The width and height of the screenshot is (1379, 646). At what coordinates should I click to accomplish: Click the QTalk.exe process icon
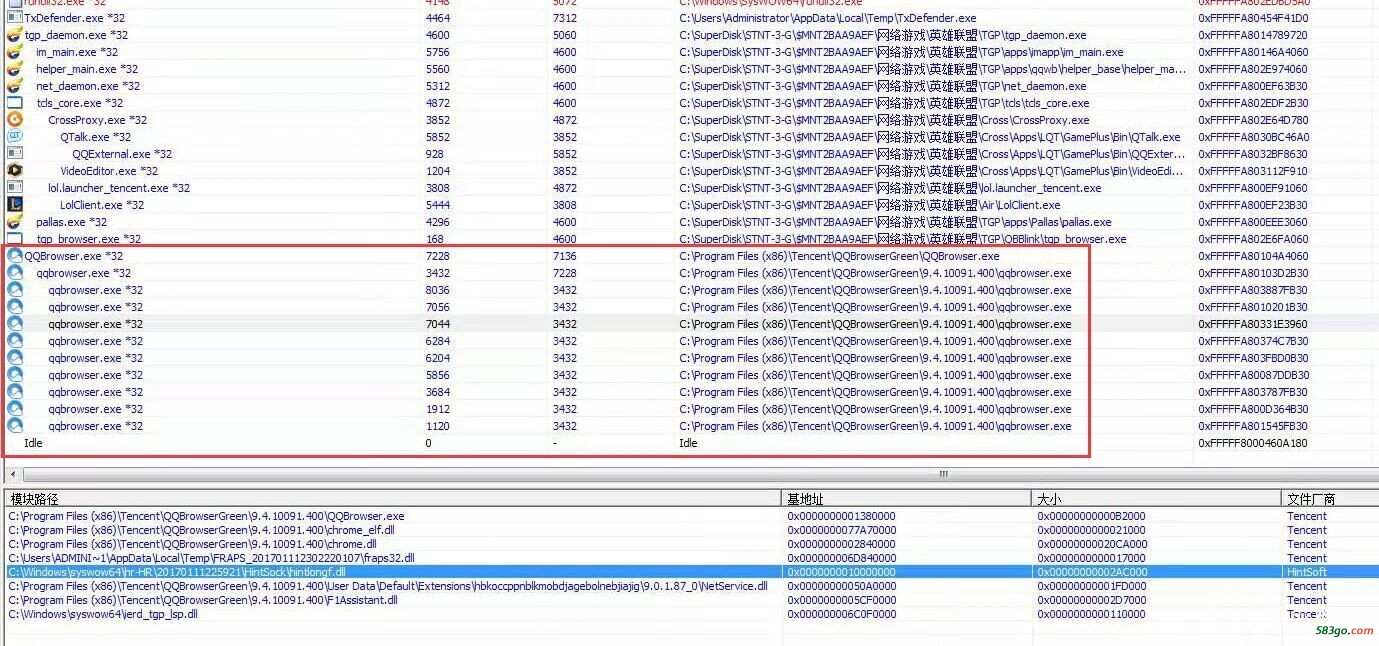tap(14, 137)
